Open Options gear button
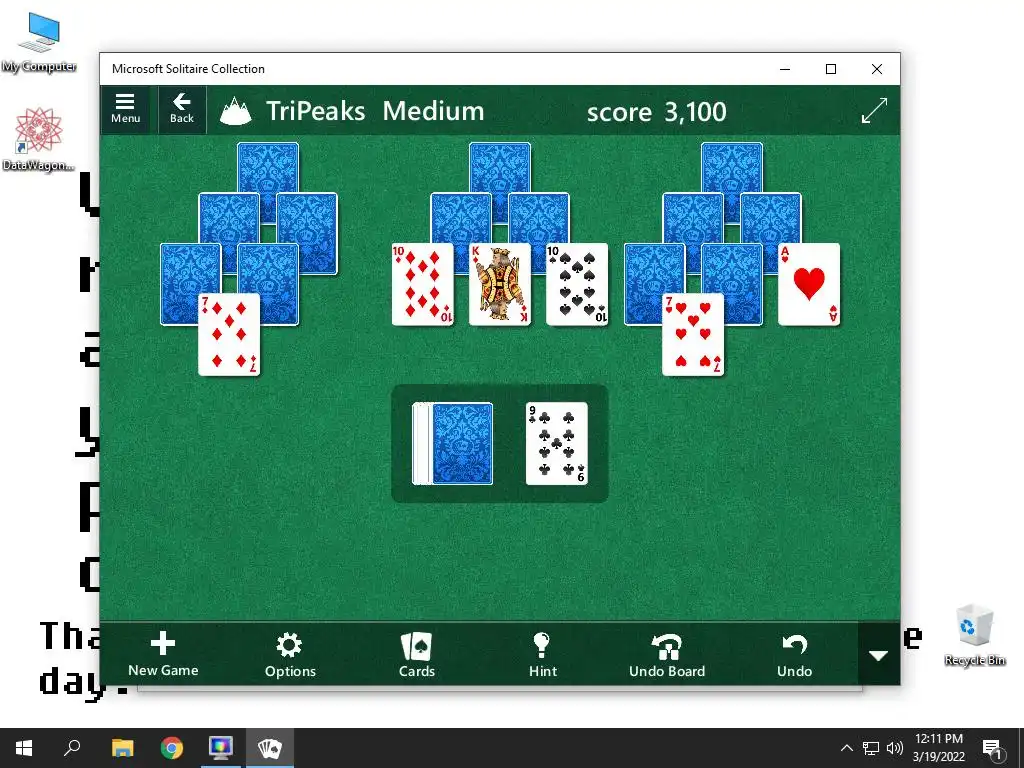 click(290, 654)
